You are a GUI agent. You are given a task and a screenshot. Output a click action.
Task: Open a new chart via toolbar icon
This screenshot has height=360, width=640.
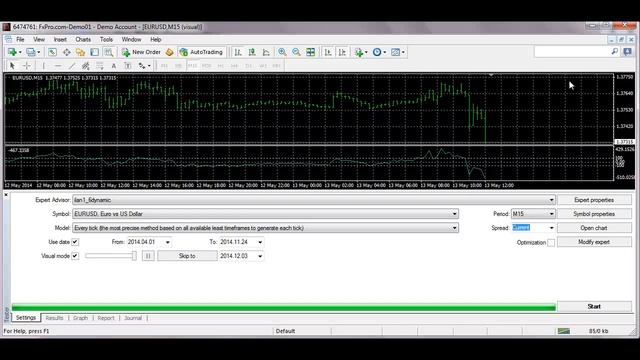point(12,52)
